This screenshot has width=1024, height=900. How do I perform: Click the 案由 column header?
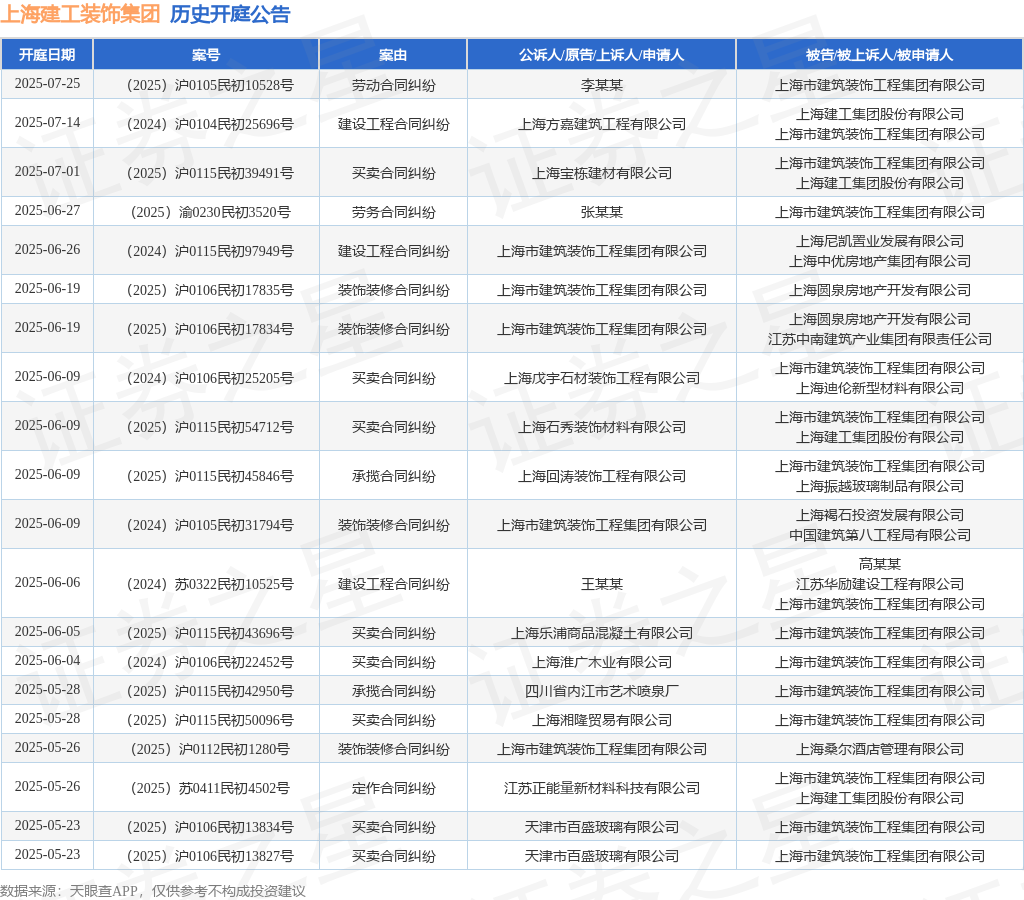click(x=393, y=55)
